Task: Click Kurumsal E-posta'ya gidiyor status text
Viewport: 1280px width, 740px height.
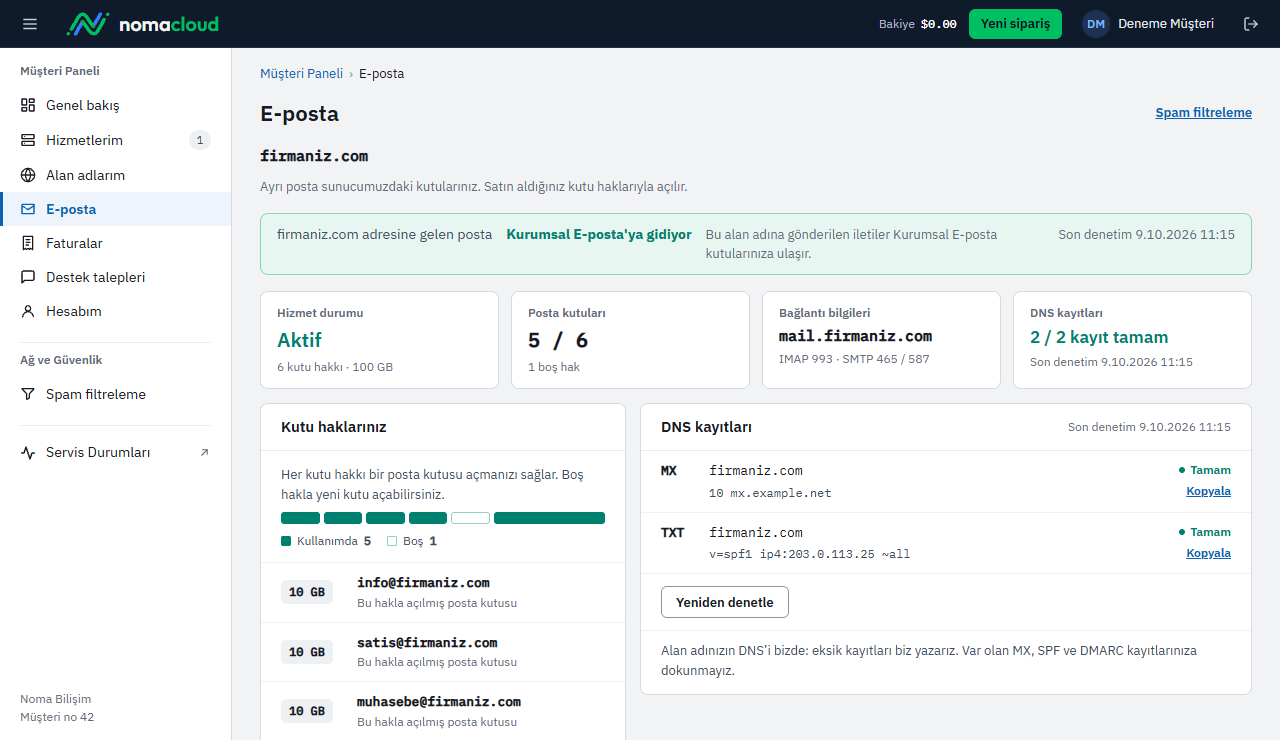Action: (x=599, y=234)
